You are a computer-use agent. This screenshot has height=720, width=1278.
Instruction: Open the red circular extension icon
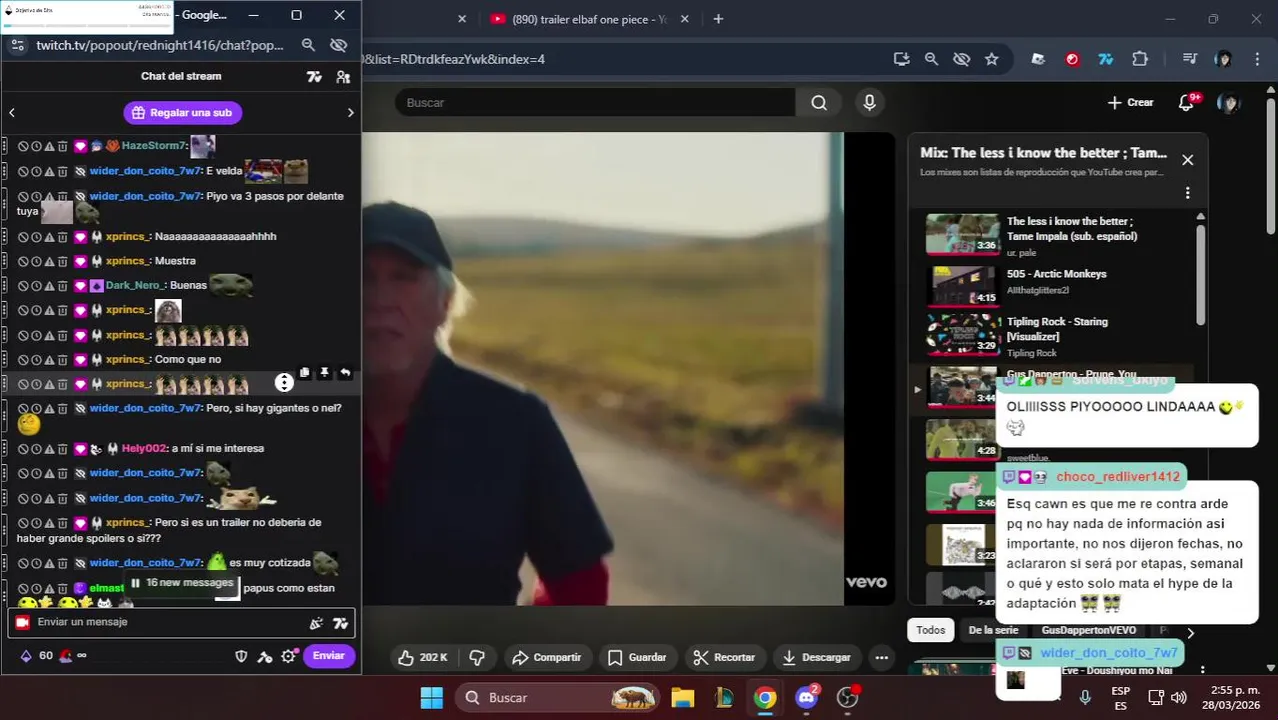click(1072, 59)
